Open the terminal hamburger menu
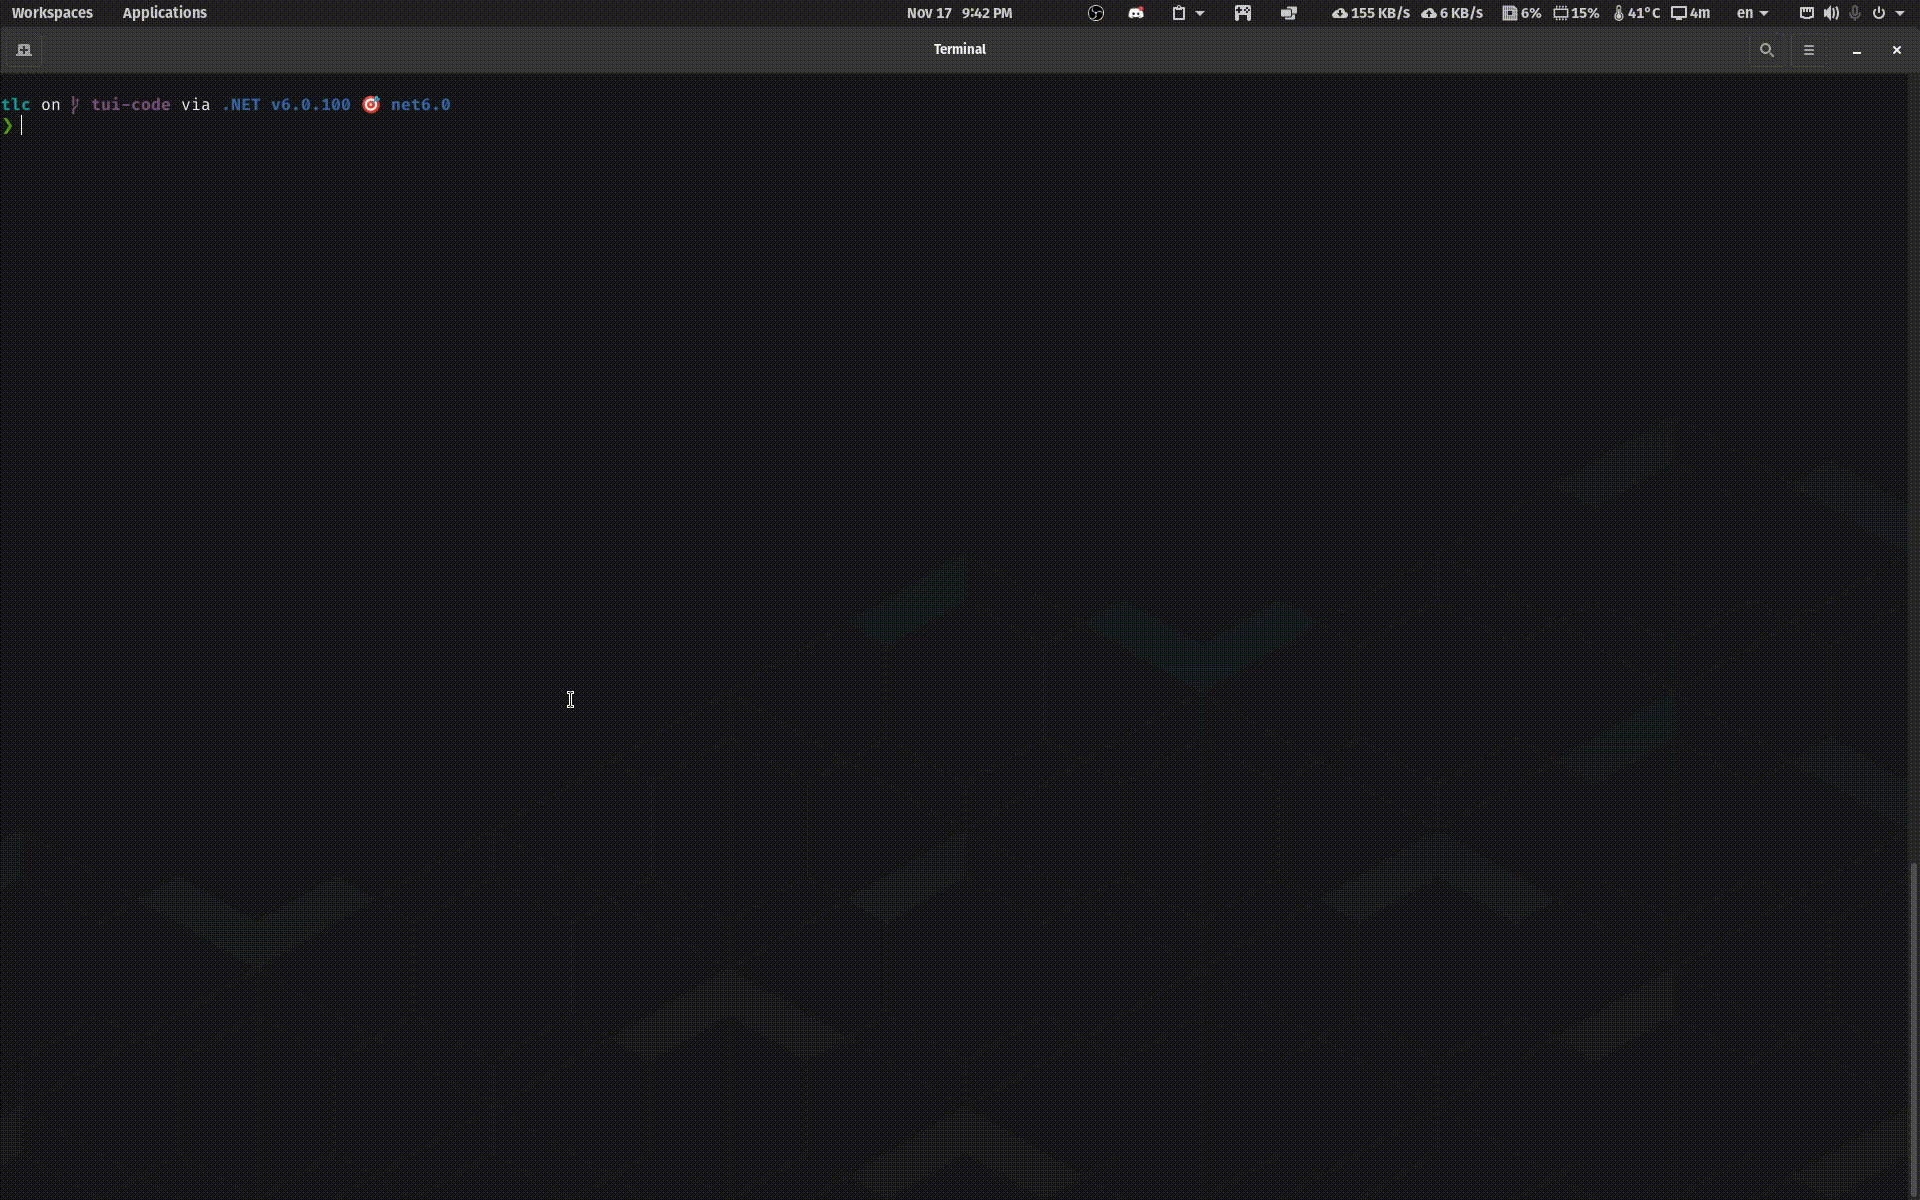This screenshot has width=1920, height=1200. [x=1808, y=50]
